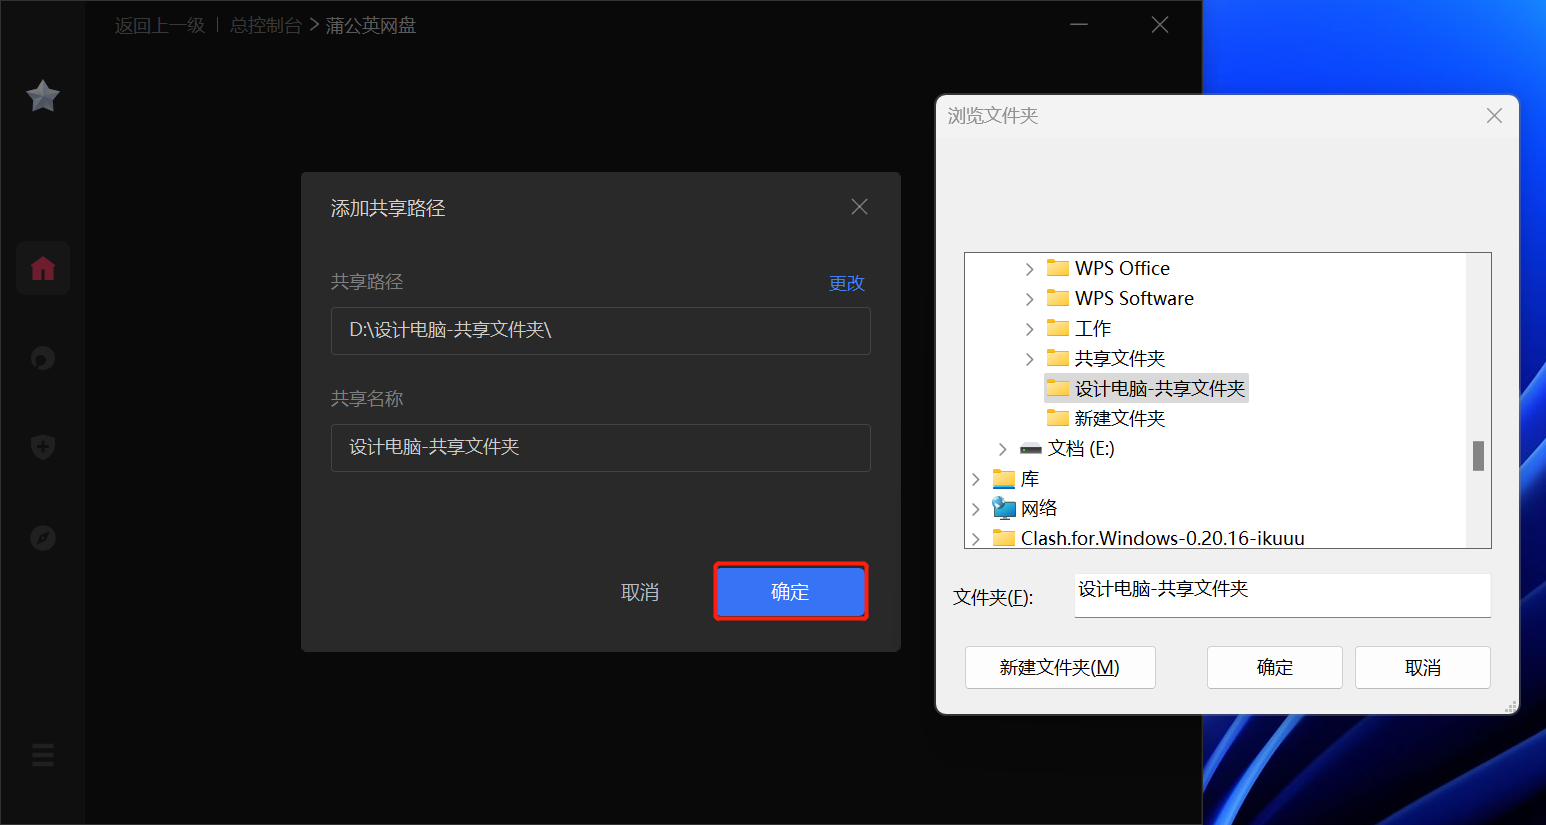Expand the WPS Software folder
1546x825 pixels.
point(1030,299)
